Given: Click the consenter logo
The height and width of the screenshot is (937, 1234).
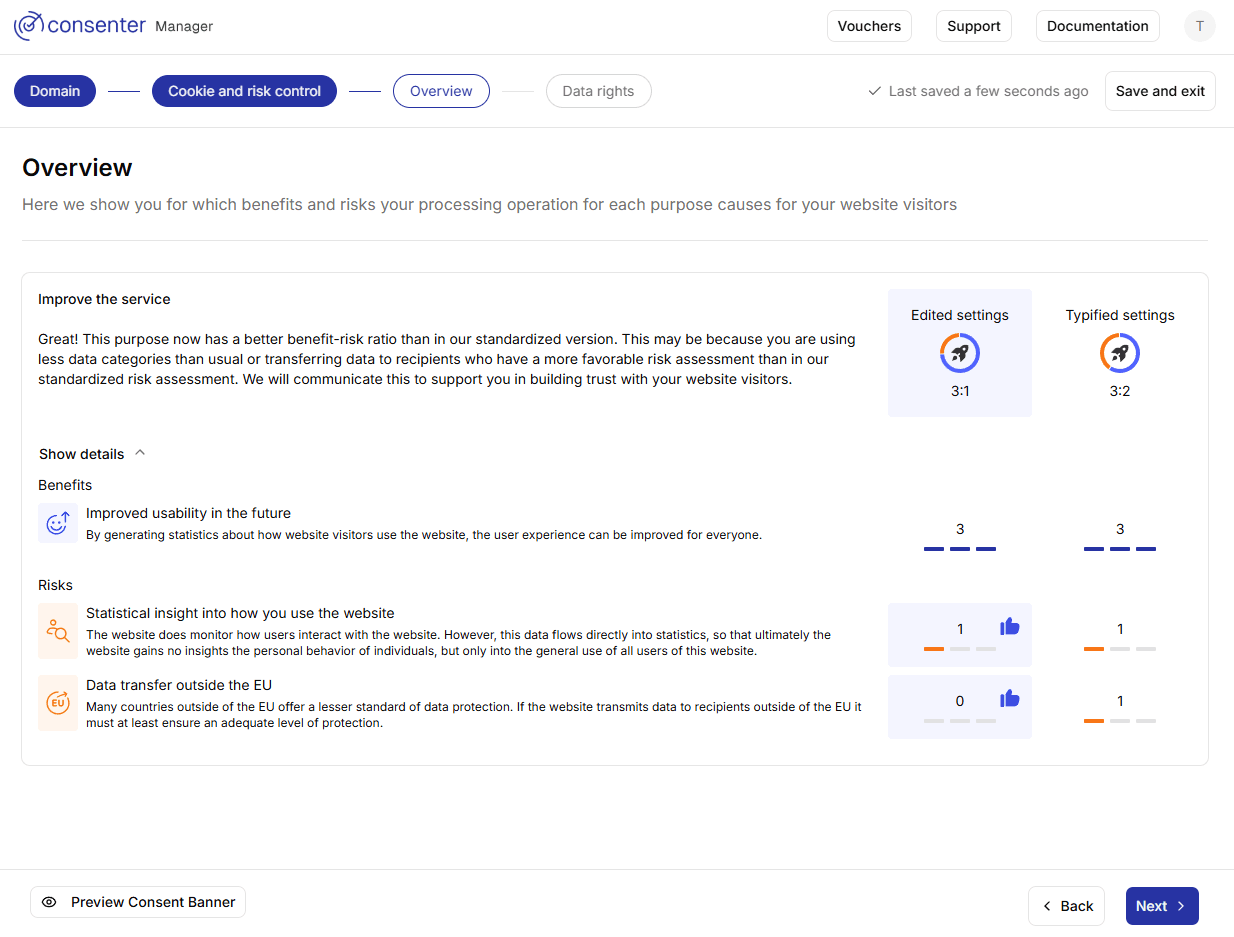Looking at the screenshot, I should coord(80,25).
